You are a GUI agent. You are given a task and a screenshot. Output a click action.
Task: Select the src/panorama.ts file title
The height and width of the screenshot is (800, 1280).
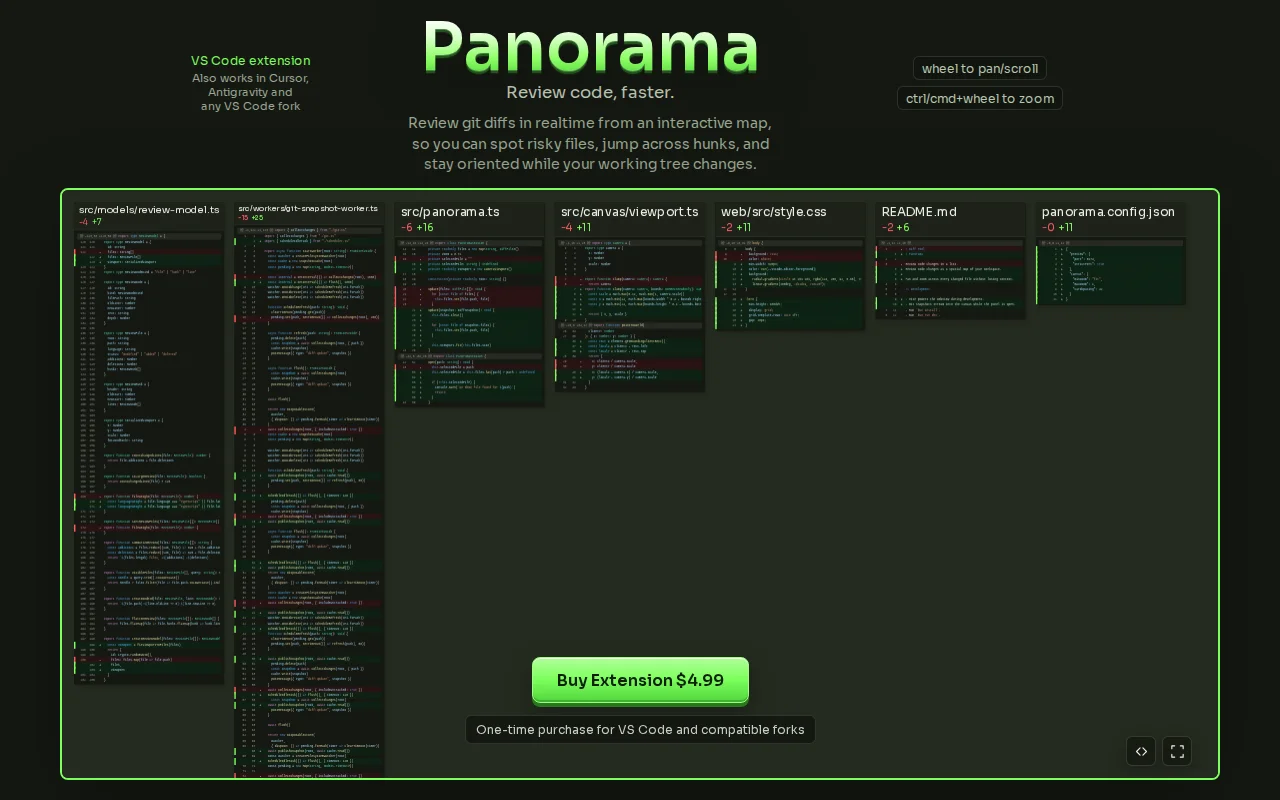click(450, 212)
